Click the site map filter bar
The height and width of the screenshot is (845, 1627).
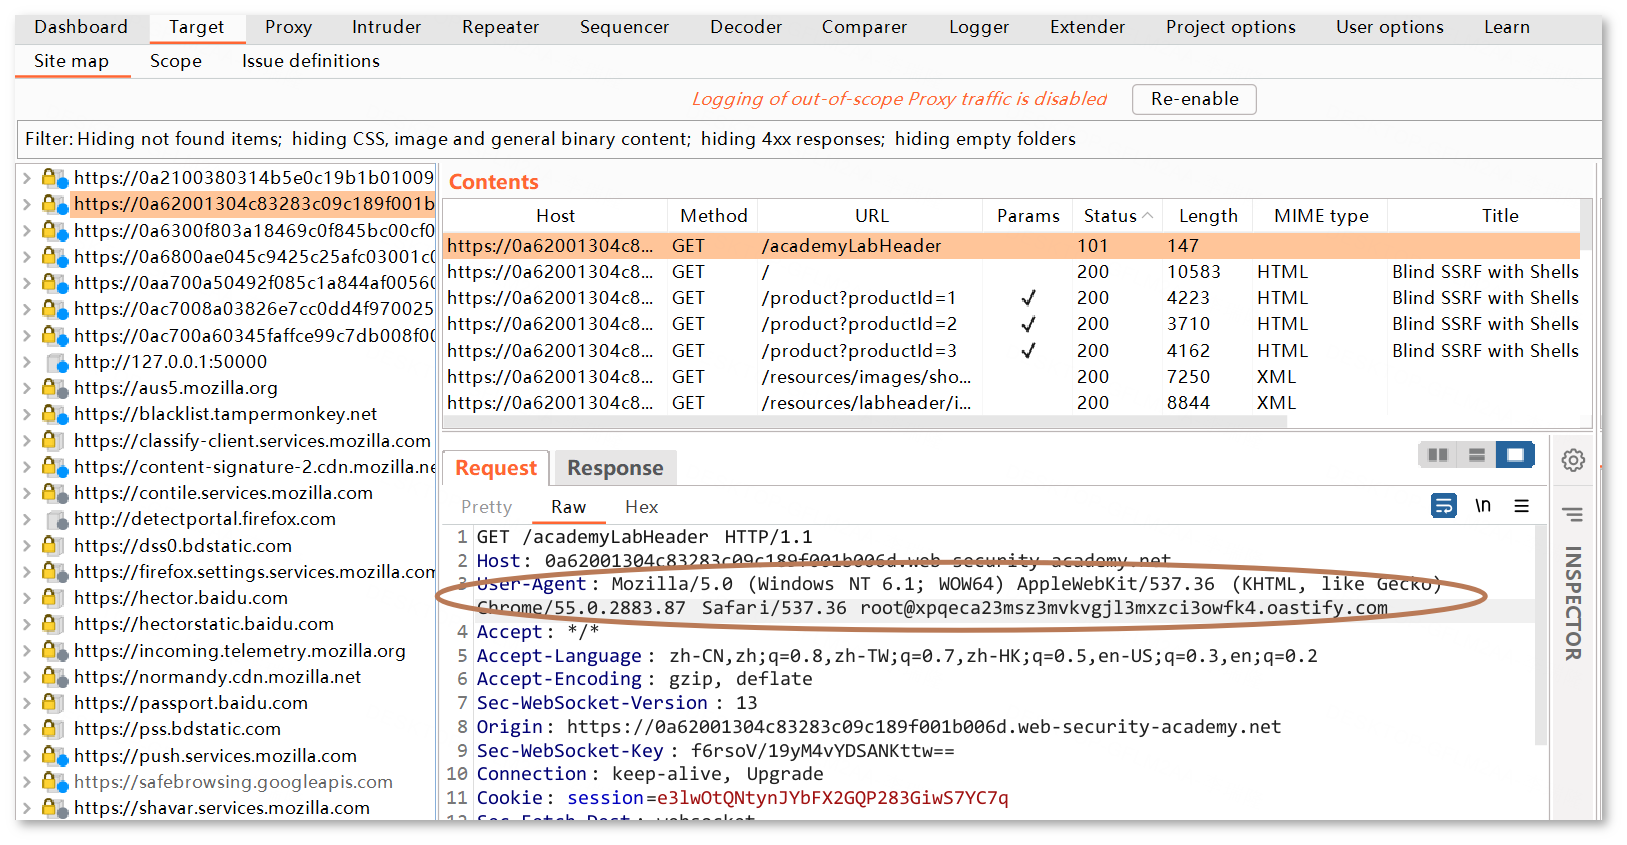tap(550, 139)
